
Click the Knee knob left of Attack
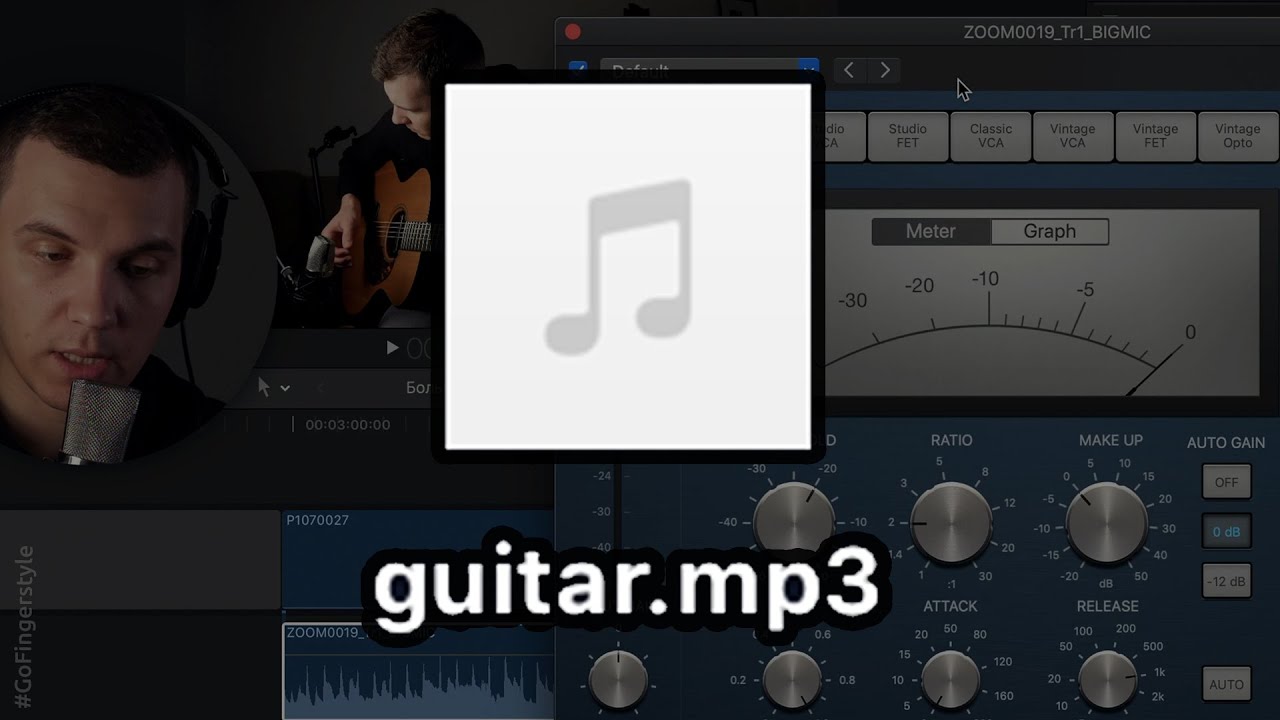click(x=792, y=680)
